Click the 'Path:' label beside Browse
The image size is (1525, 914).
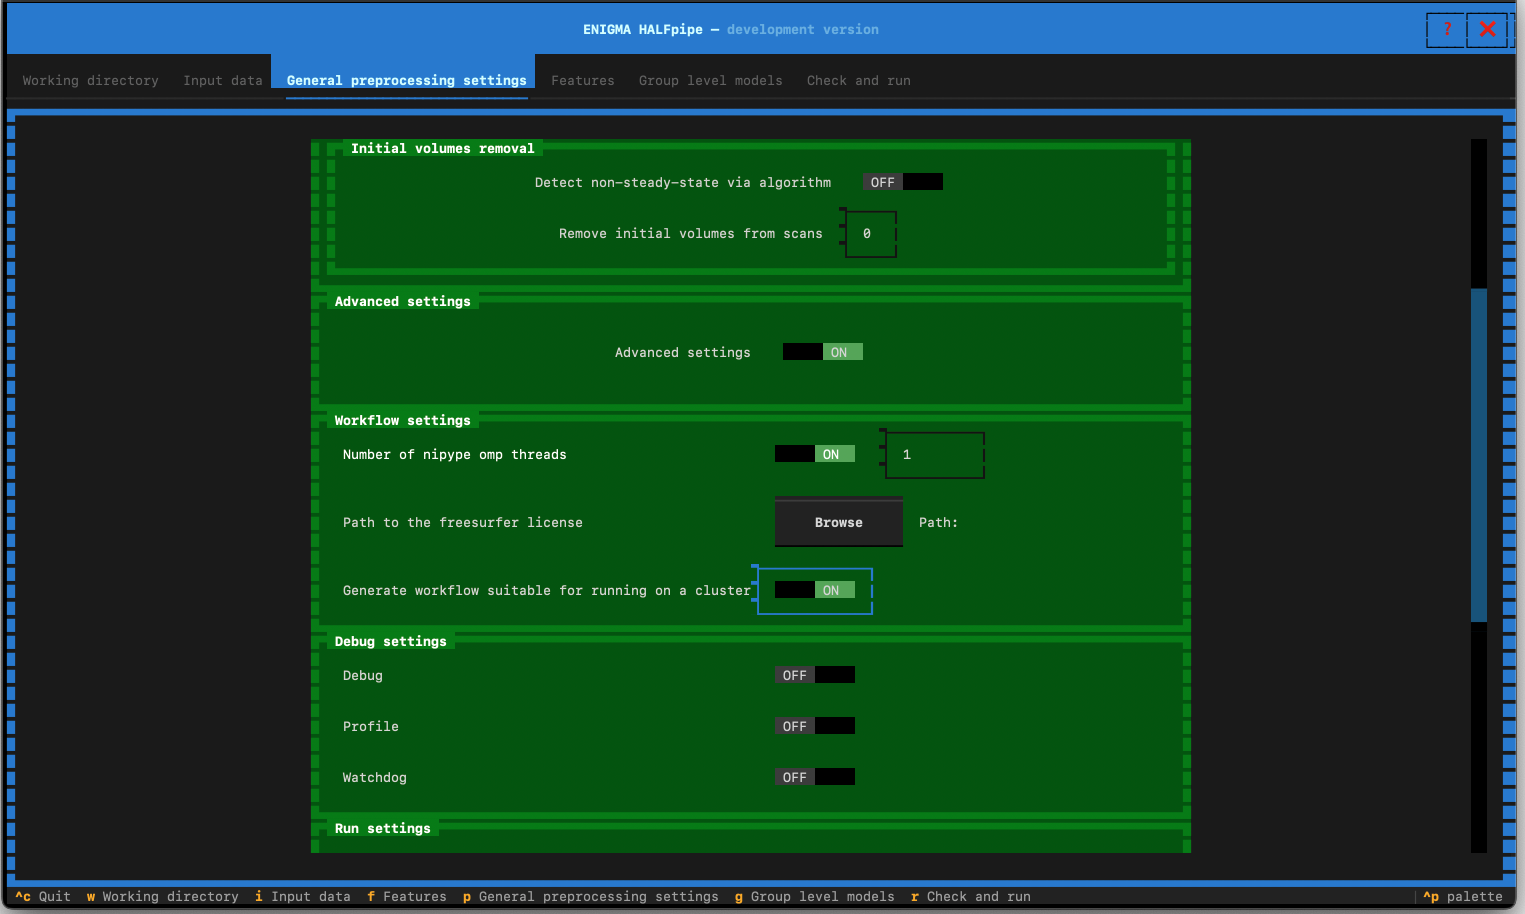[939, 522]
